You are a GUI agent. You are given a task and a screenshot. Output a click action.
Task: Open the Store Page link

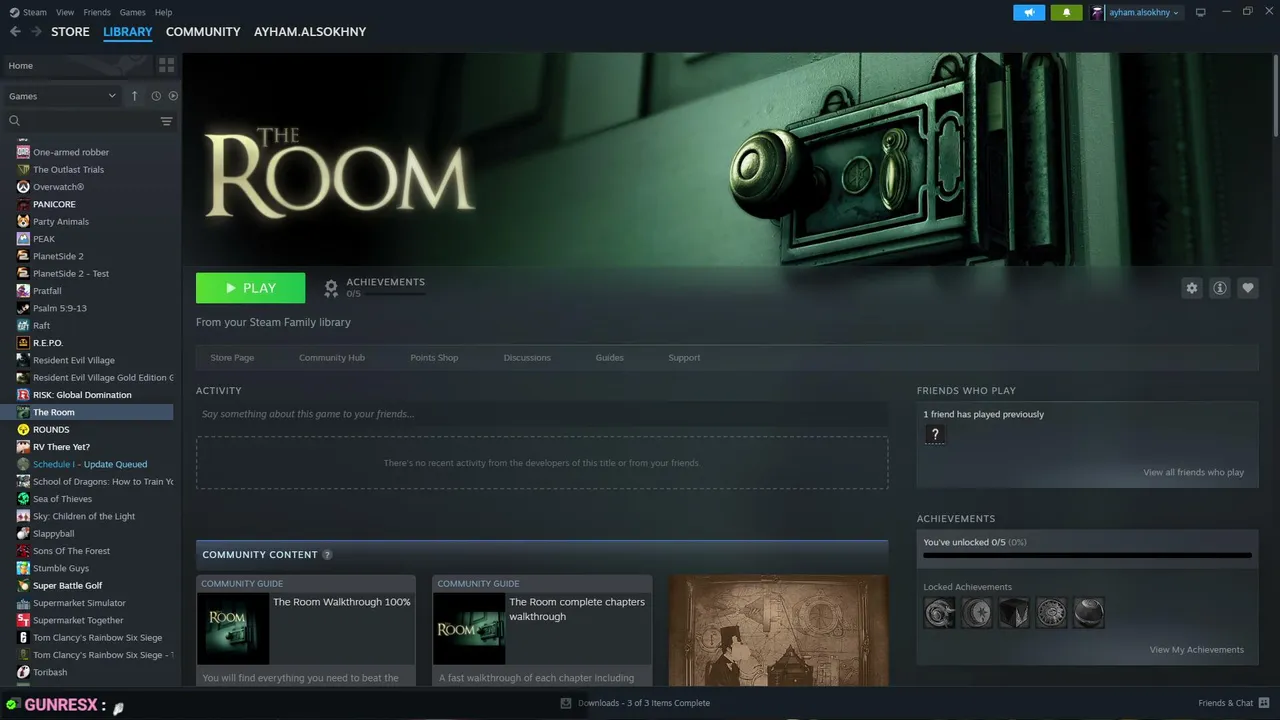tap(232, 358)
